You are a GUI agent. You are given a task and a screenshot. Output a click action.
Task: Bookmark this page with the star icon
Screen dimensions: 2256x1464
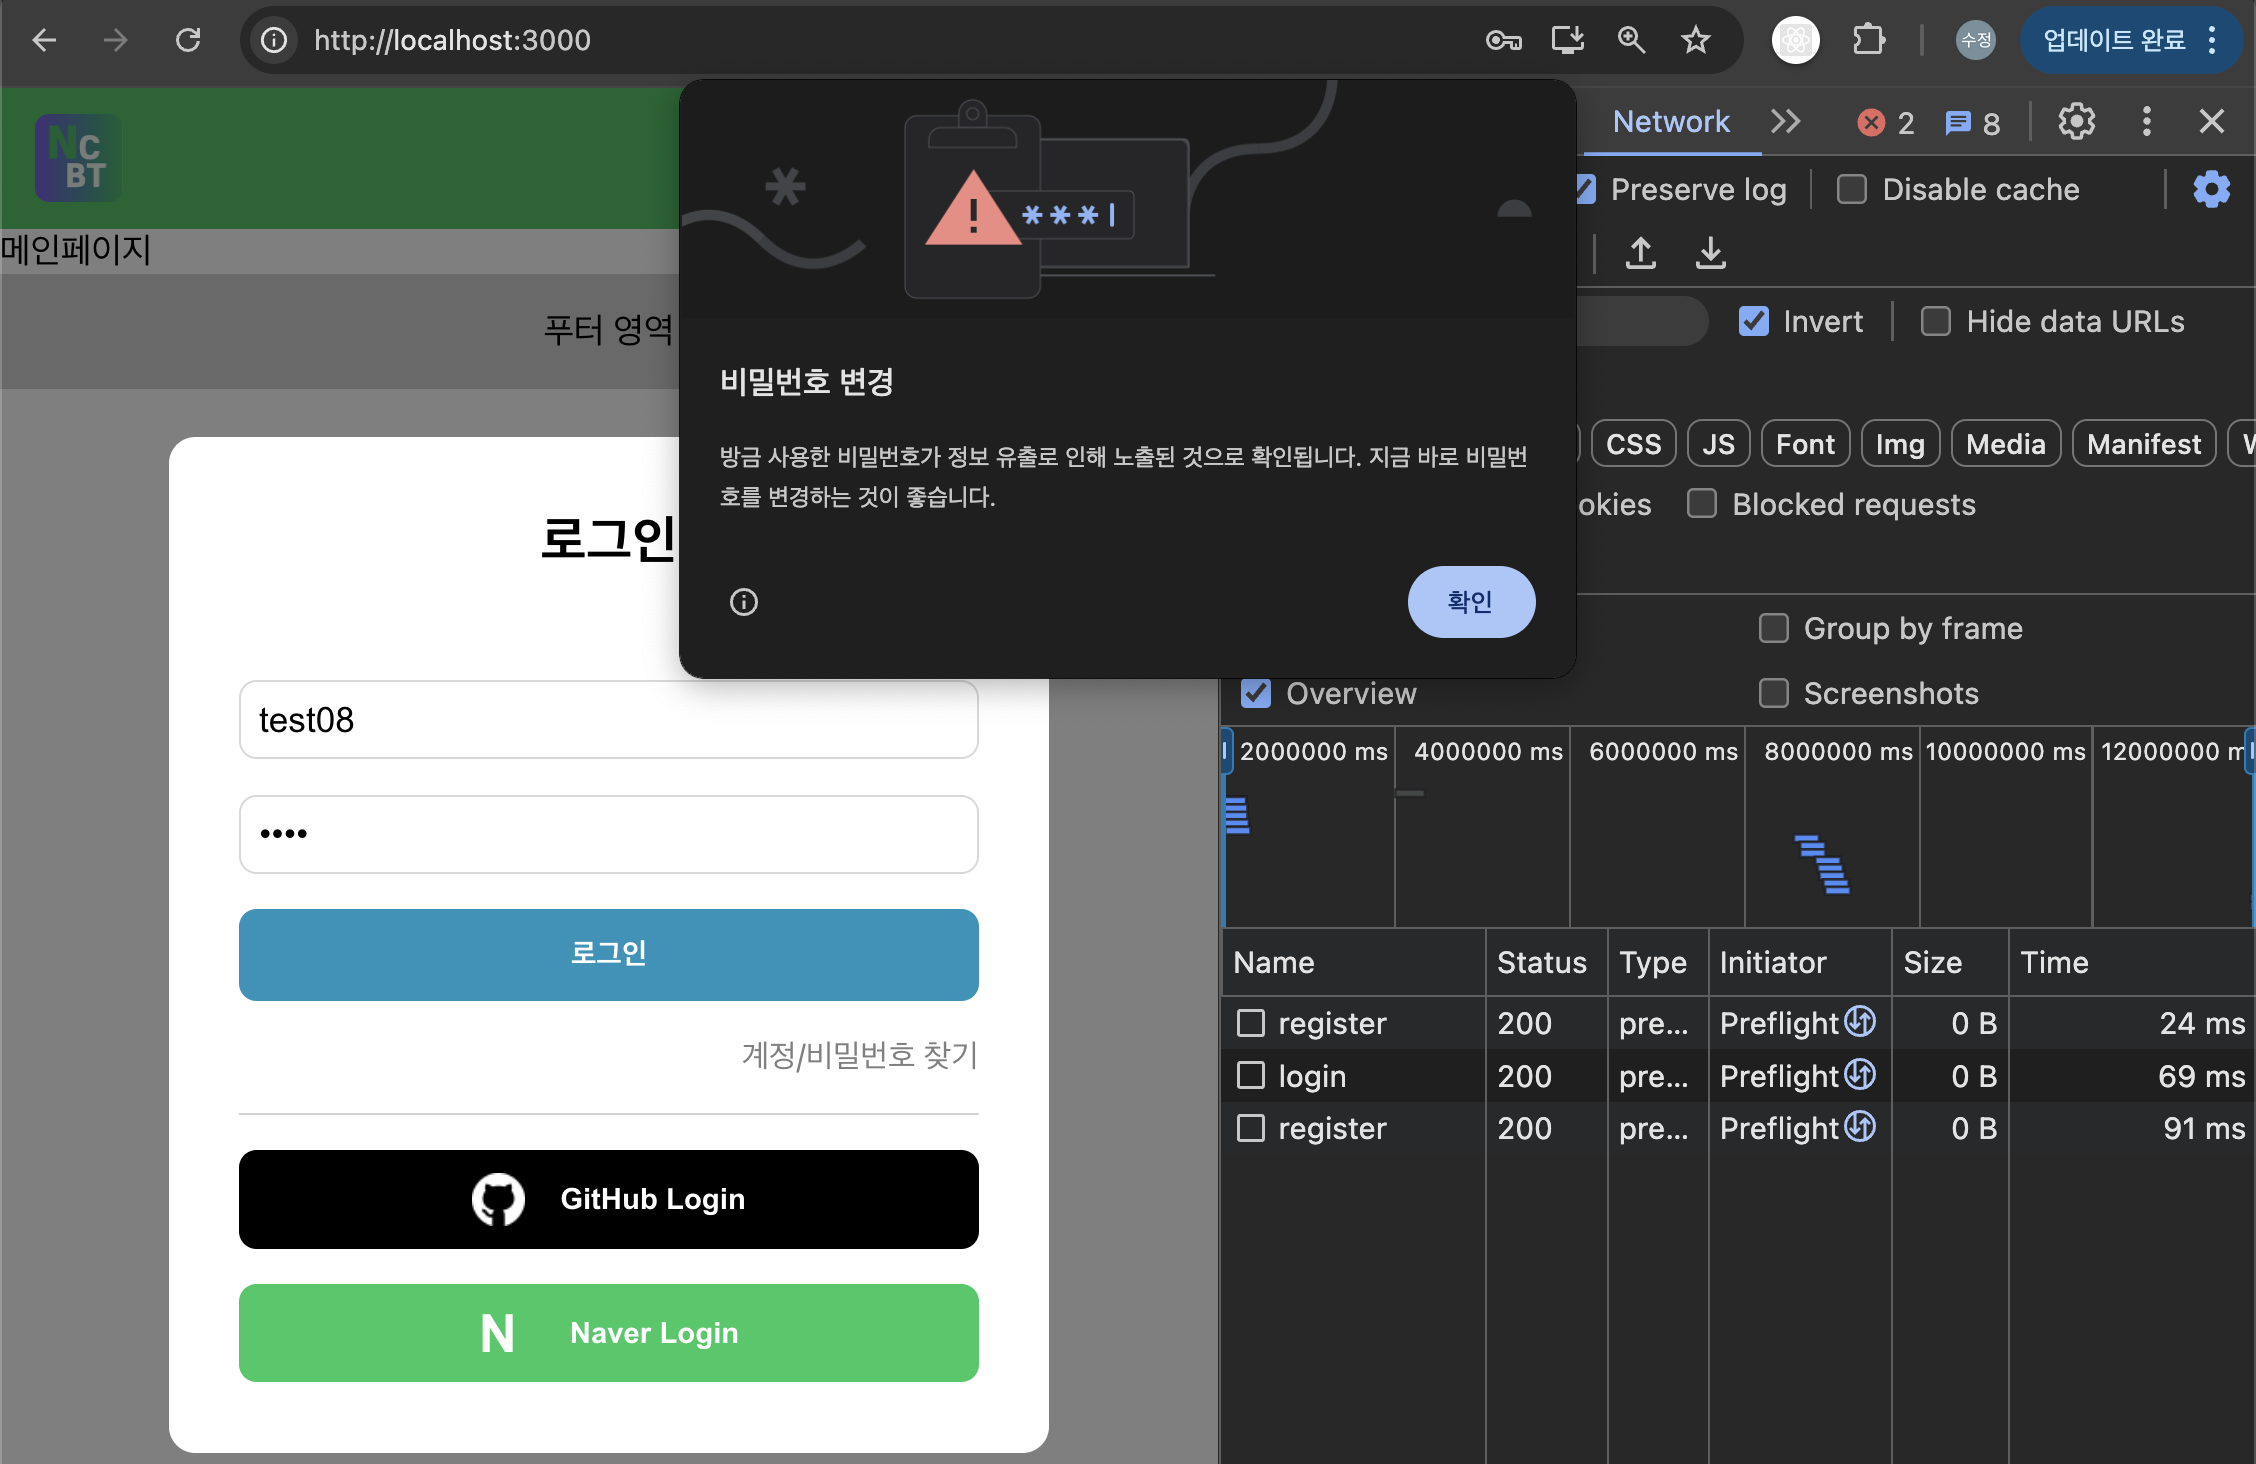[1695, 40]
